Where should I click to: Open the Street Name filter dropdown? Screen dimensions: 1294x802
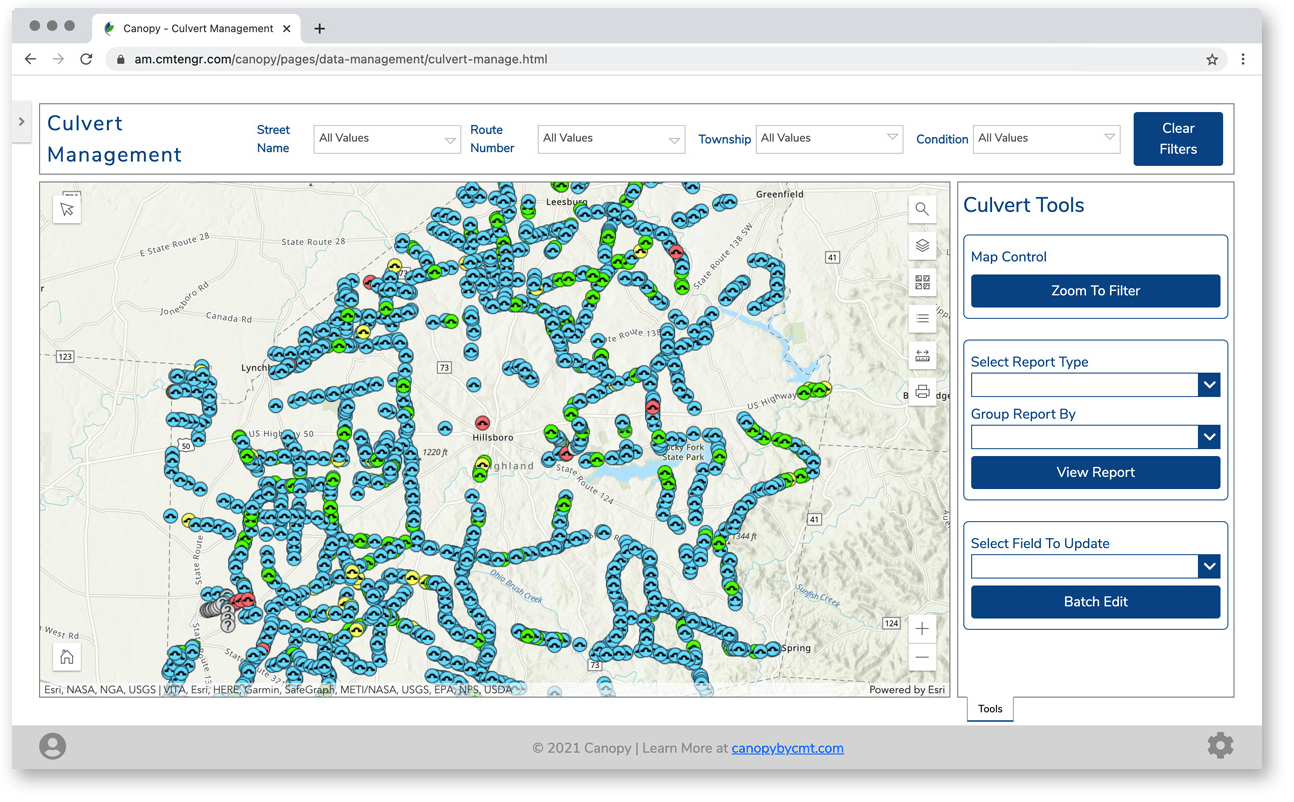click(387, 139)
